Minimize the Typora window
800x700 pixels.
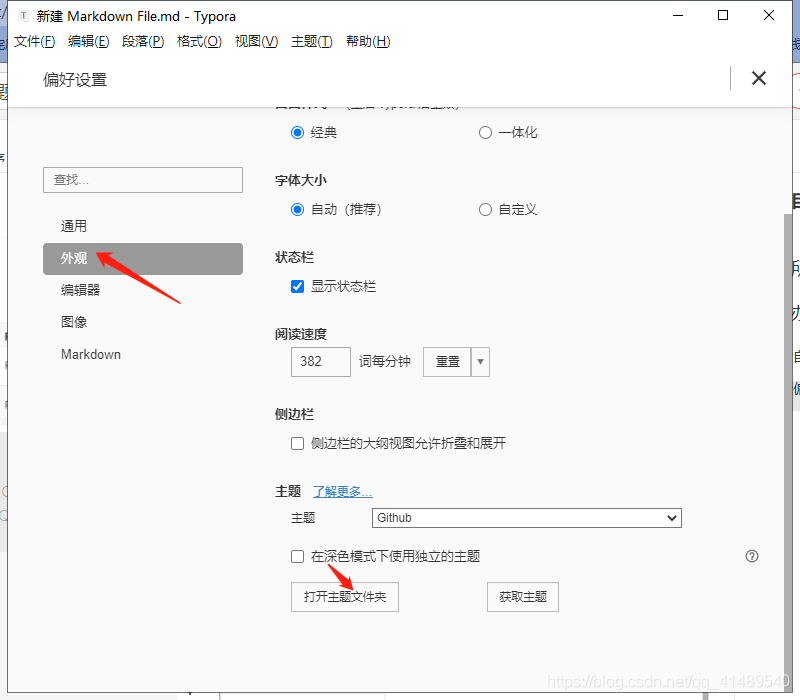[x=678, y=16]
